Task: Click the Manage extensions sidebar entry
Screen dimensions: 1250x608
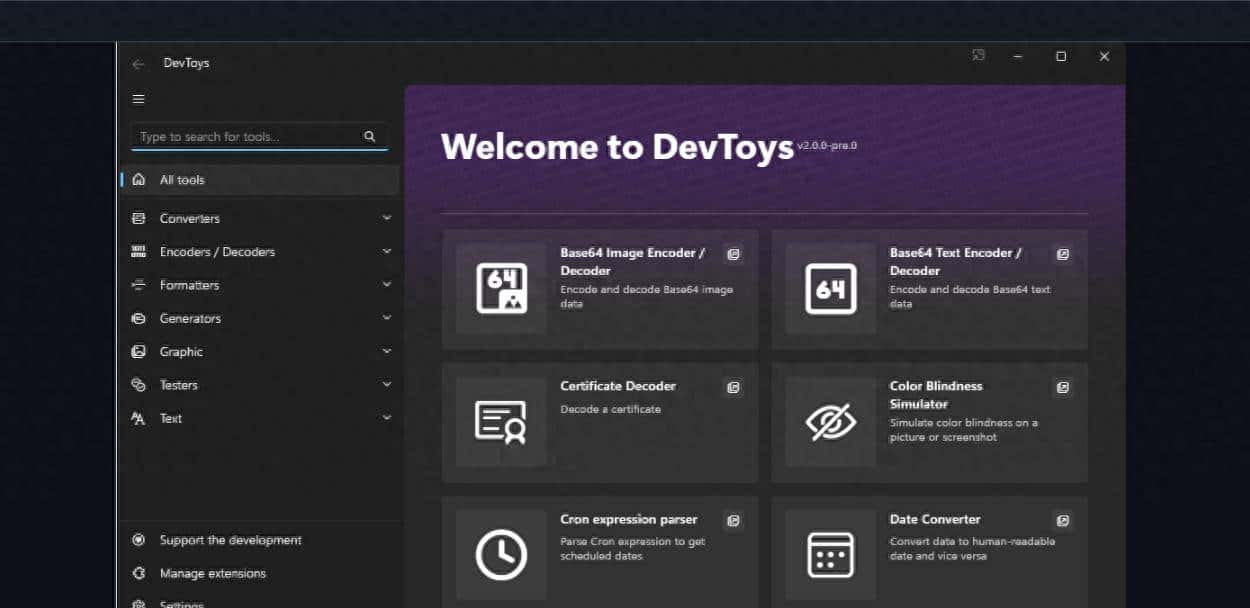Action: 211,573
